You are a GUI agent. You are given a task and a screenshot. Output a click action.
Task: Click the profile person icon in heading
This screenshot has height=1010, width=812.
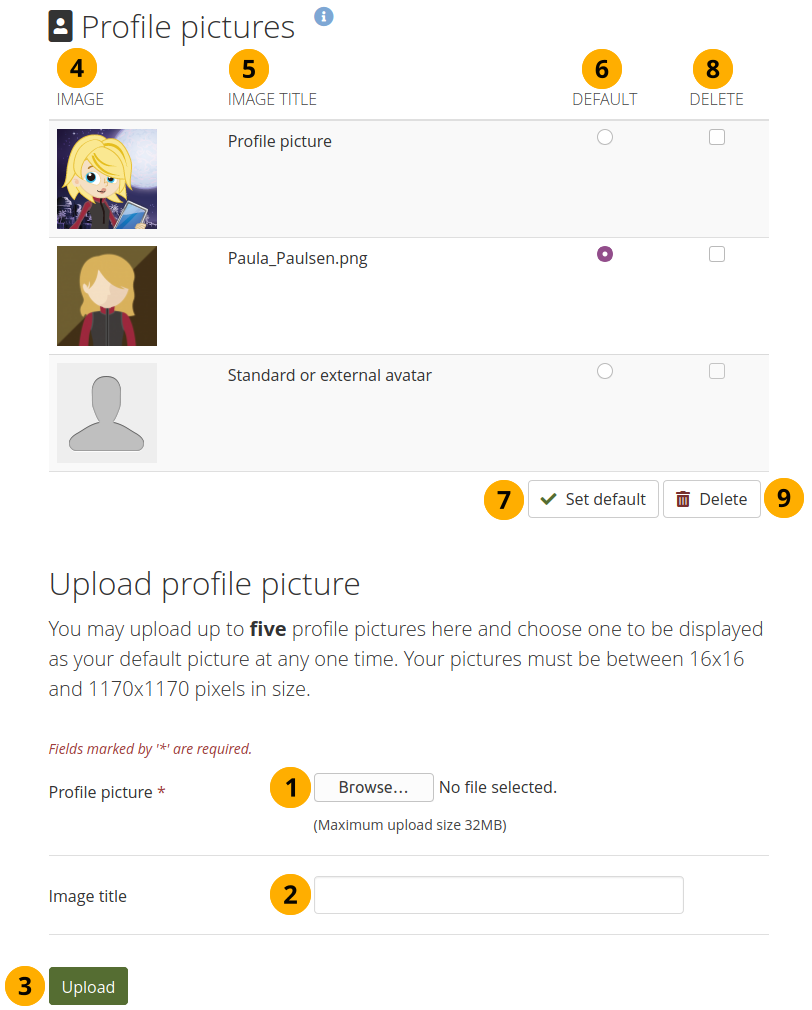(x=61, y=27)
